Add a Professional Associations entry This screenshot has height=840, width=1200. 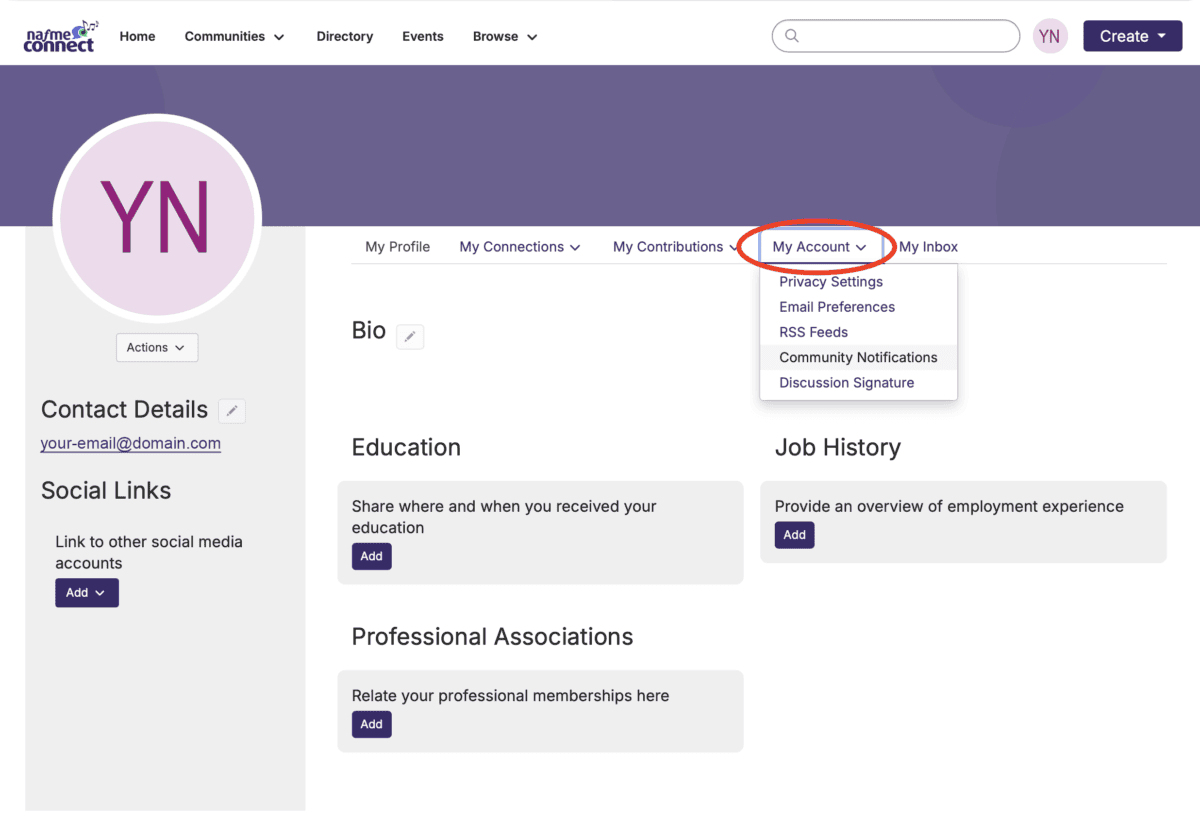coord(372,724)
